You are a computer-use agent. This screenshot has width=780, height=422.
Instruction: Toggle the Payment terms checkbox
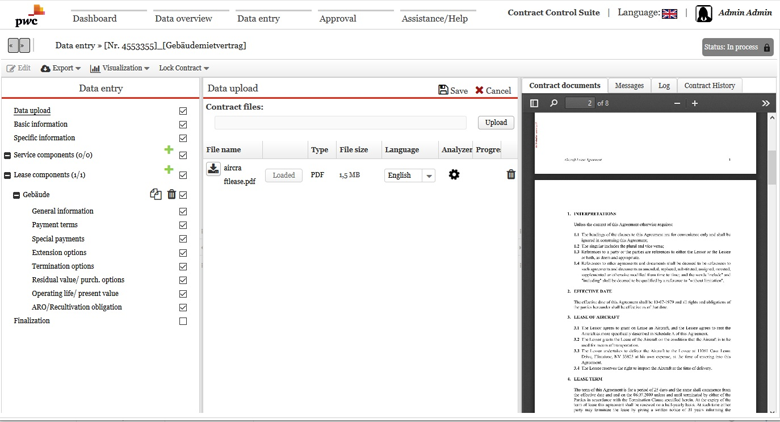point(183,225)
